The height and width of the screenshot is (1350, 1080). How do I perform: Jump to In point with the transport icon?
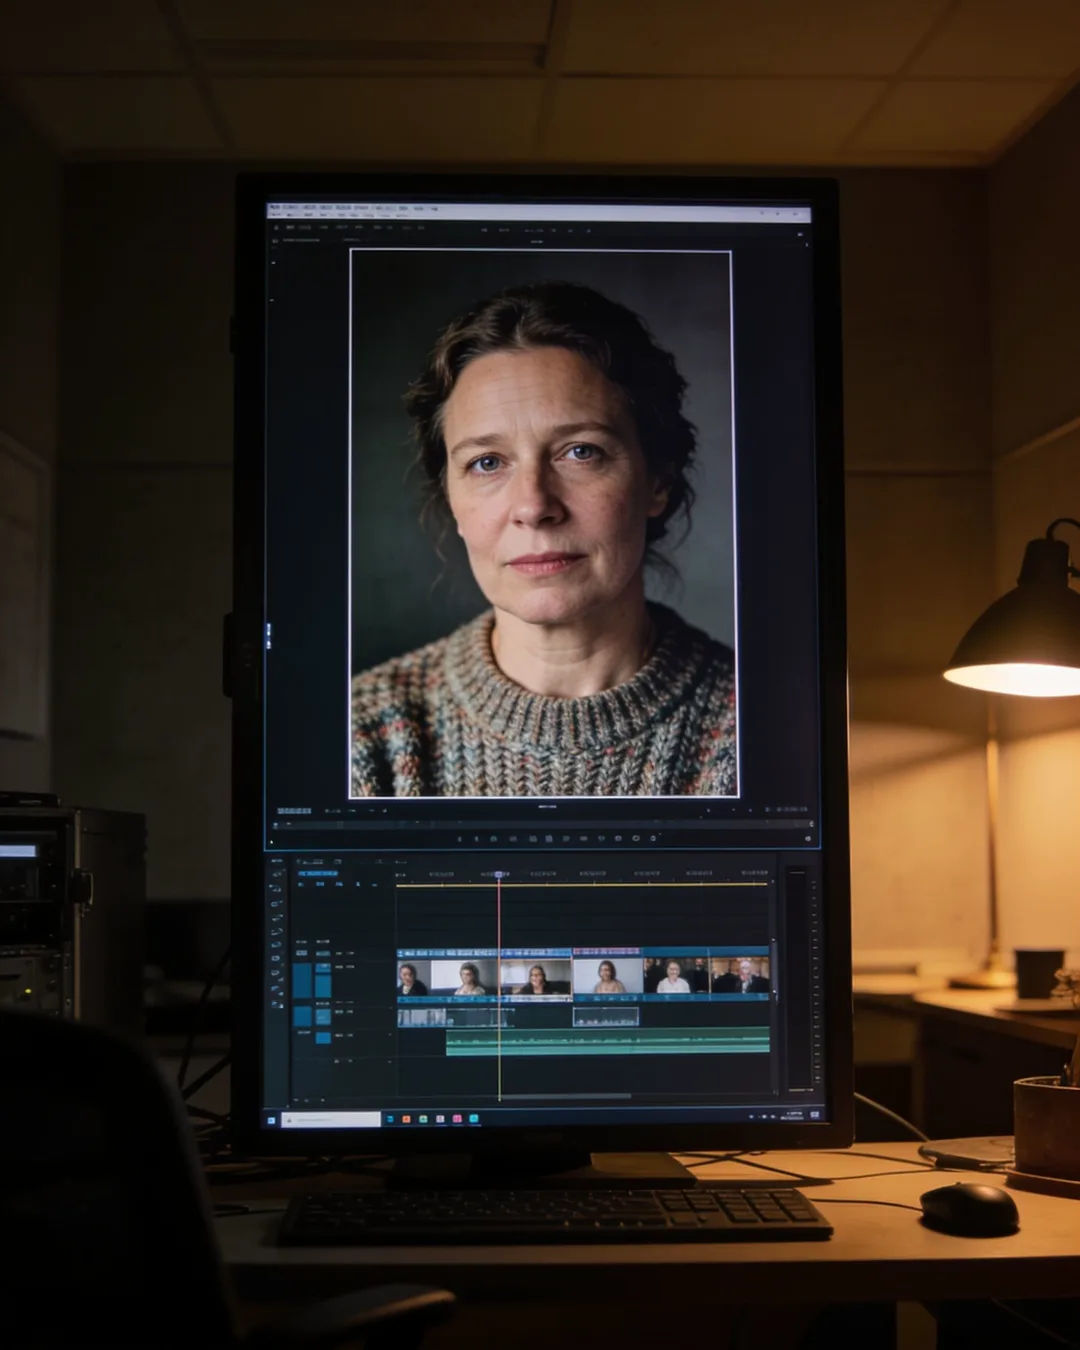[x=513, y=838]
